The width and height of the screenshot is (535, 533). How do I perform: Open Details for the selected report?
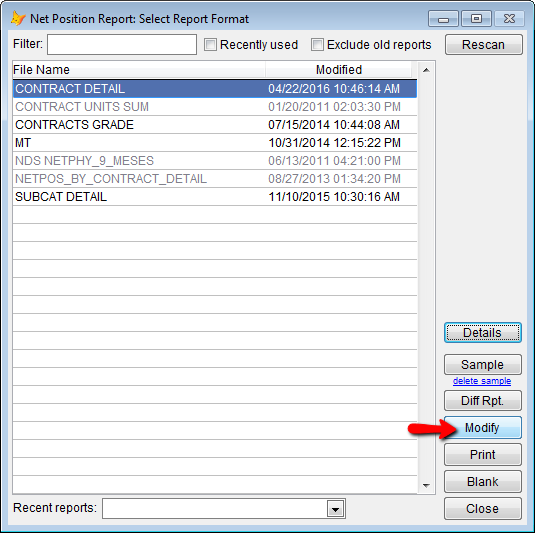(483, 332)
